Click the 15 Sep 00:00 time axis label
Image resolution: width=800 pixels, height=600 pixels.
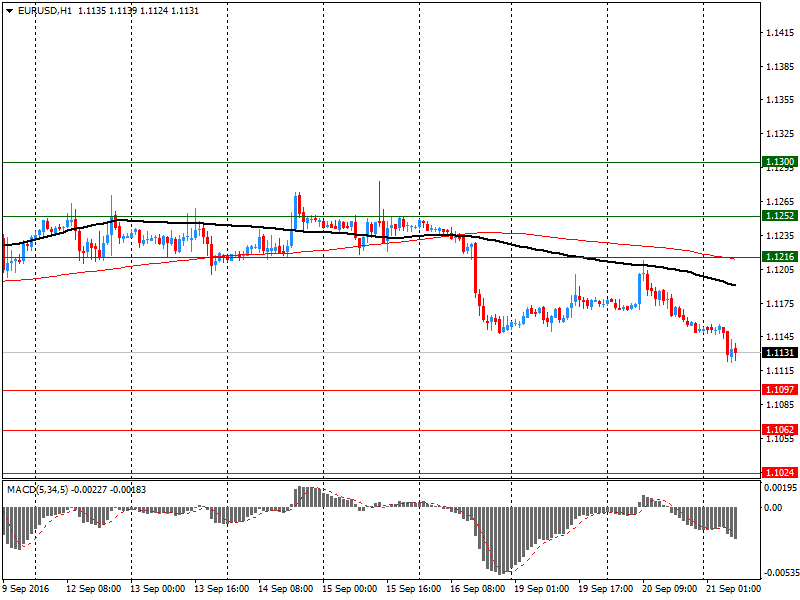(x=349, y=589)
